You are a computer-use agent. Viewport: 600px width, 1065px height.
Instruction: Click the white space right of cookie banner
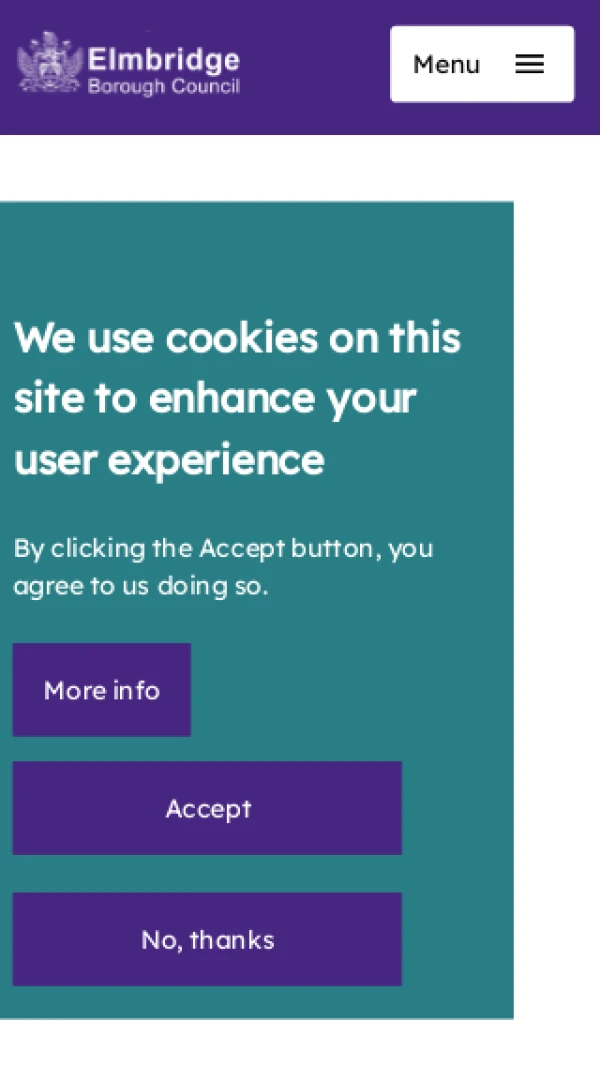557,609
